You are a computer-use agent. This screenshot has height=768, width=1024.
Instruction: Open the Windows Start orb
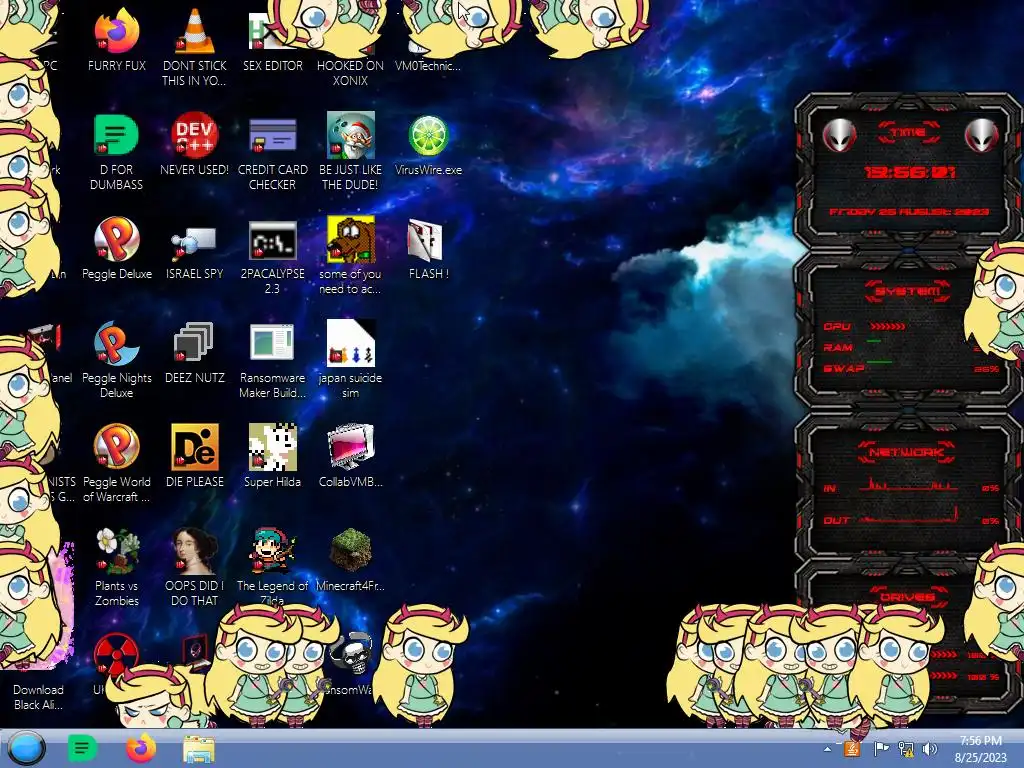click(x=26, y=748)
